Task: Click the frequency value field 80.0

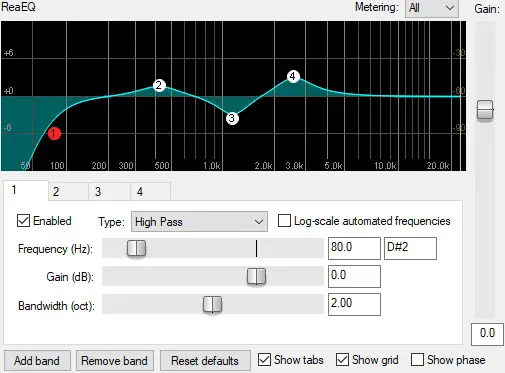Action: pos(354,248)
